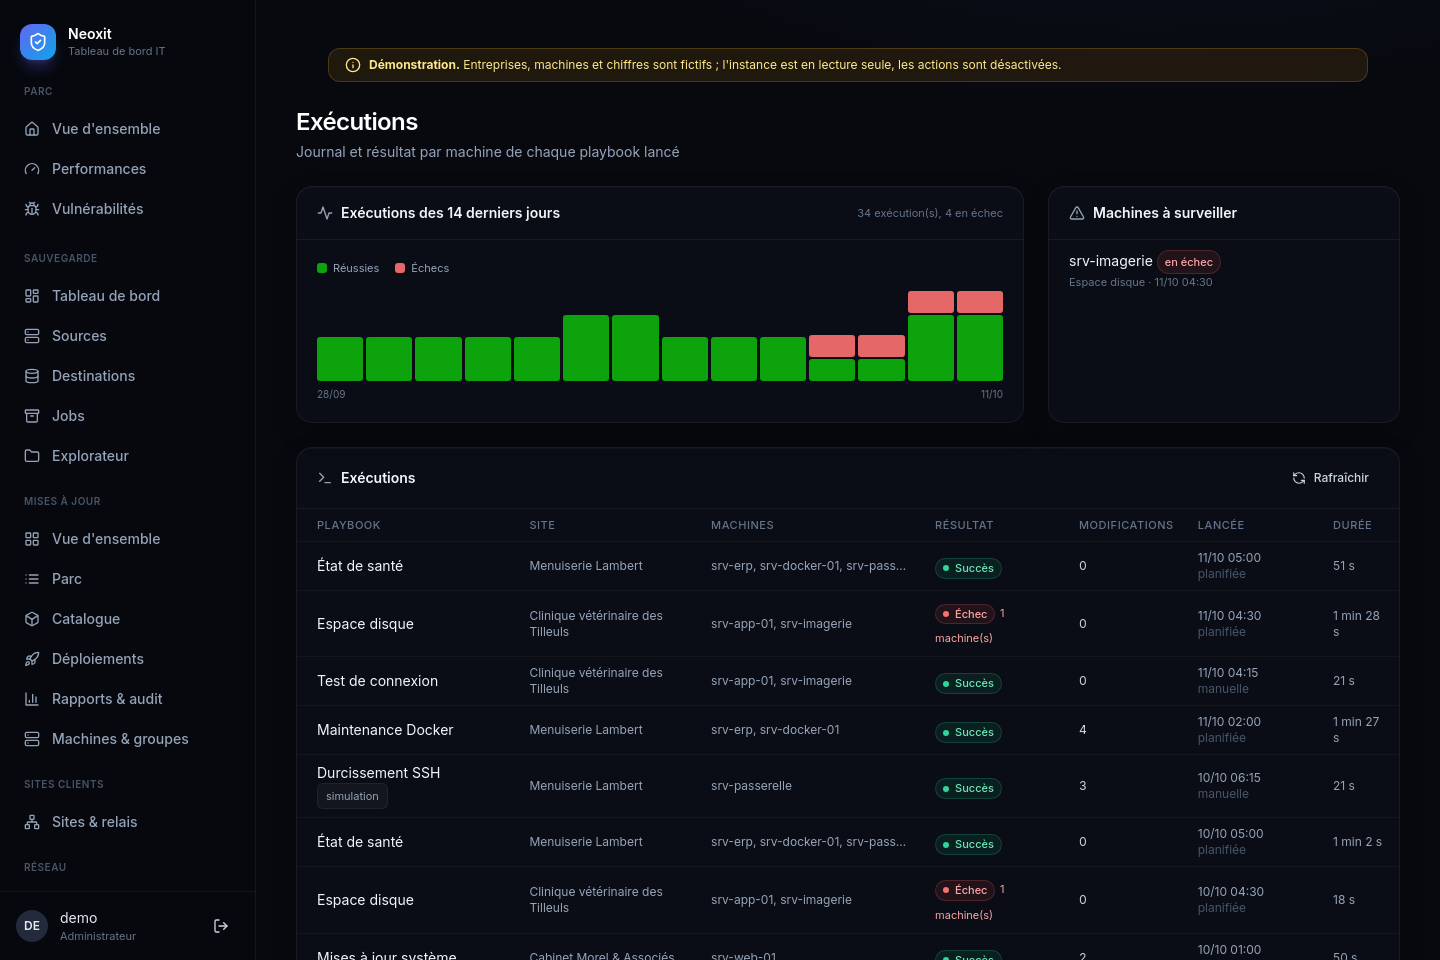Open srv-imagerie in Machines à surveiller
Image resolution: width=1440 pixels, height=960 pixels.
(x=1111, y=261)
